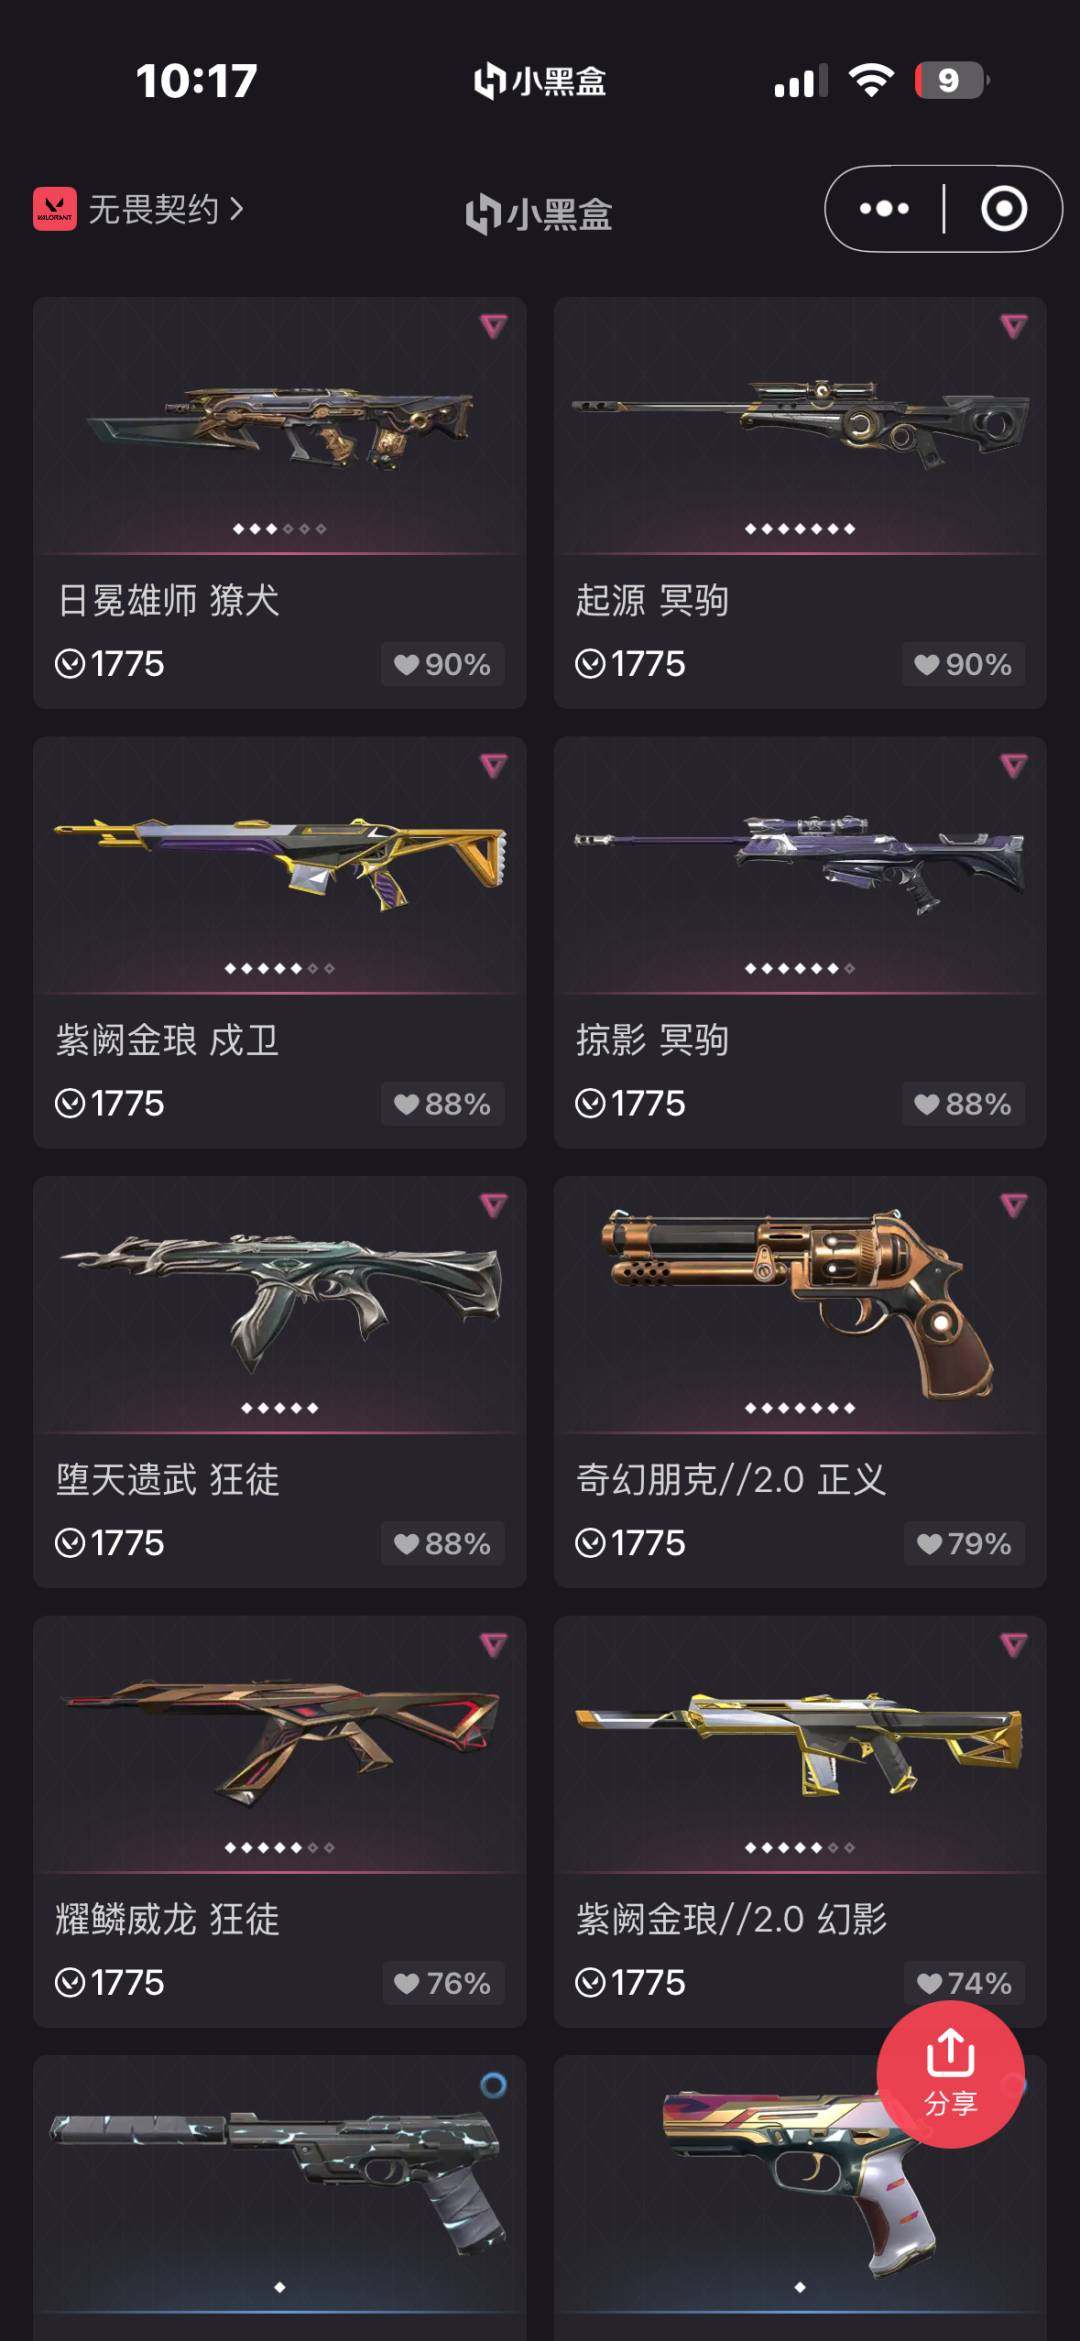Tap the red Valorant game logo icon

coord(55,208)
